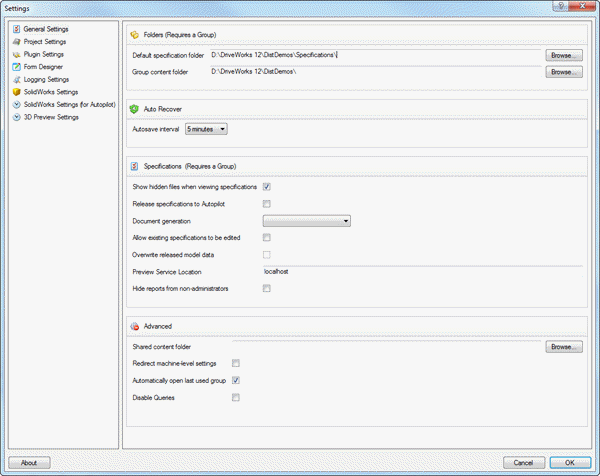Enable the Disable Queries checkbox

tap(236, 398)
